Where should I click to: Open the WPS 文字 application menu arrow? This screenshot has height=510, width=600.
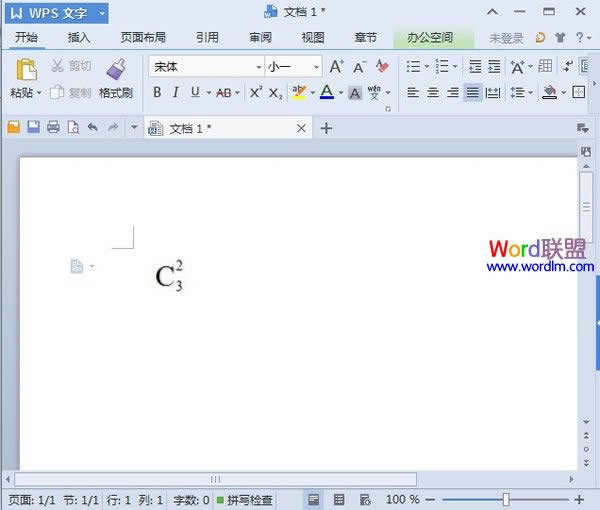[102, 12]
